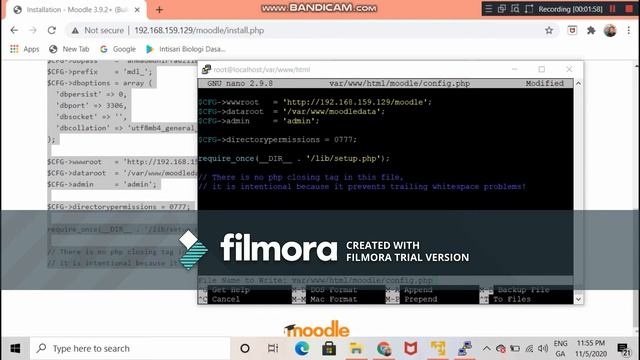Open the red shield extension icon
The image size is (640, 360).
tap(572, 30)
